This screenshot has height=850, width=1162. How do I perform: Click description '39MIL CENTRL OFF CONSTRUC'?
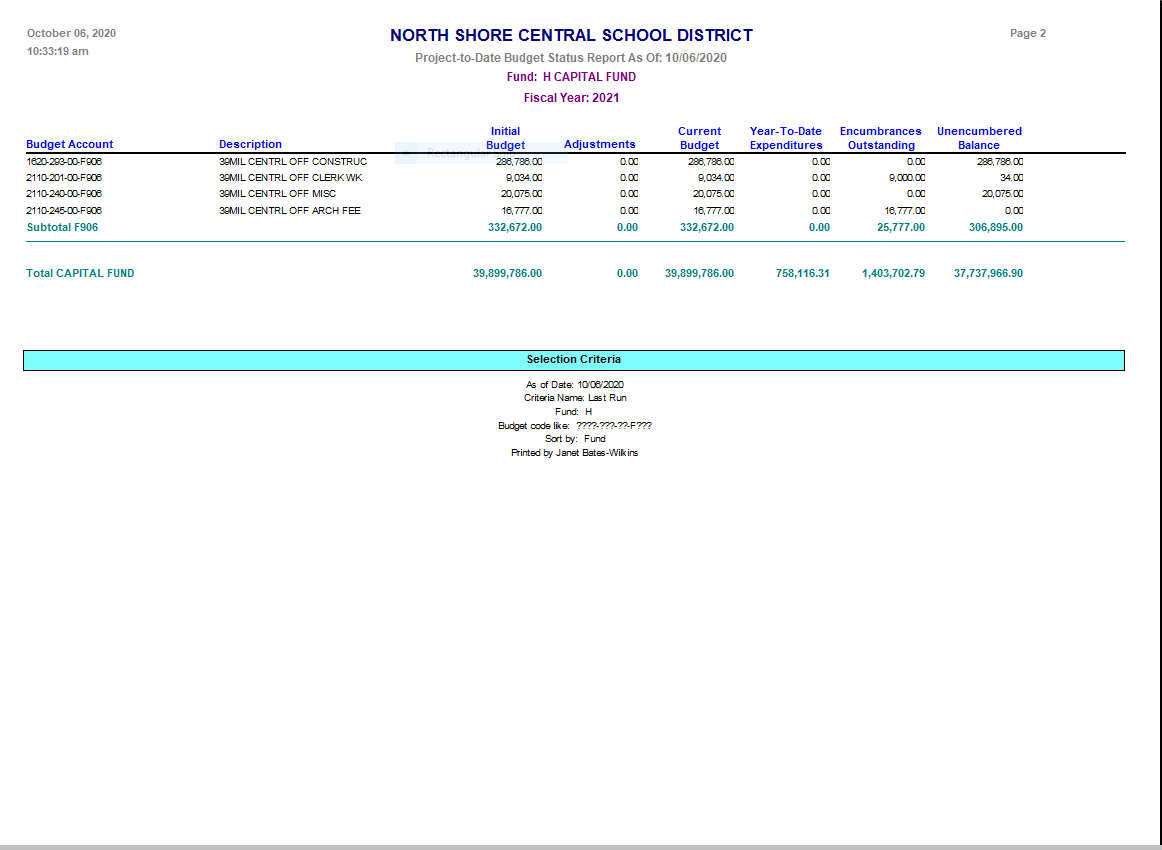pos(293,162)
